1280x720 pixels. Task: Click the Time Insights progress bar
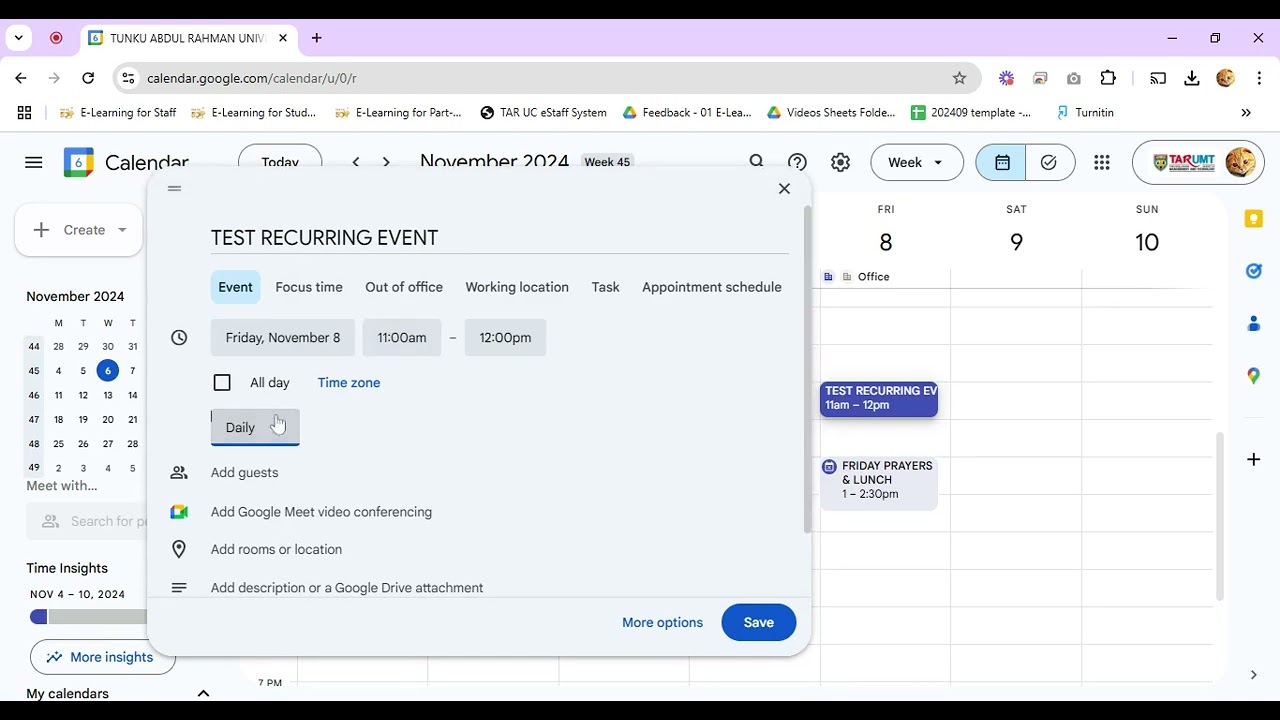[91, 617]
